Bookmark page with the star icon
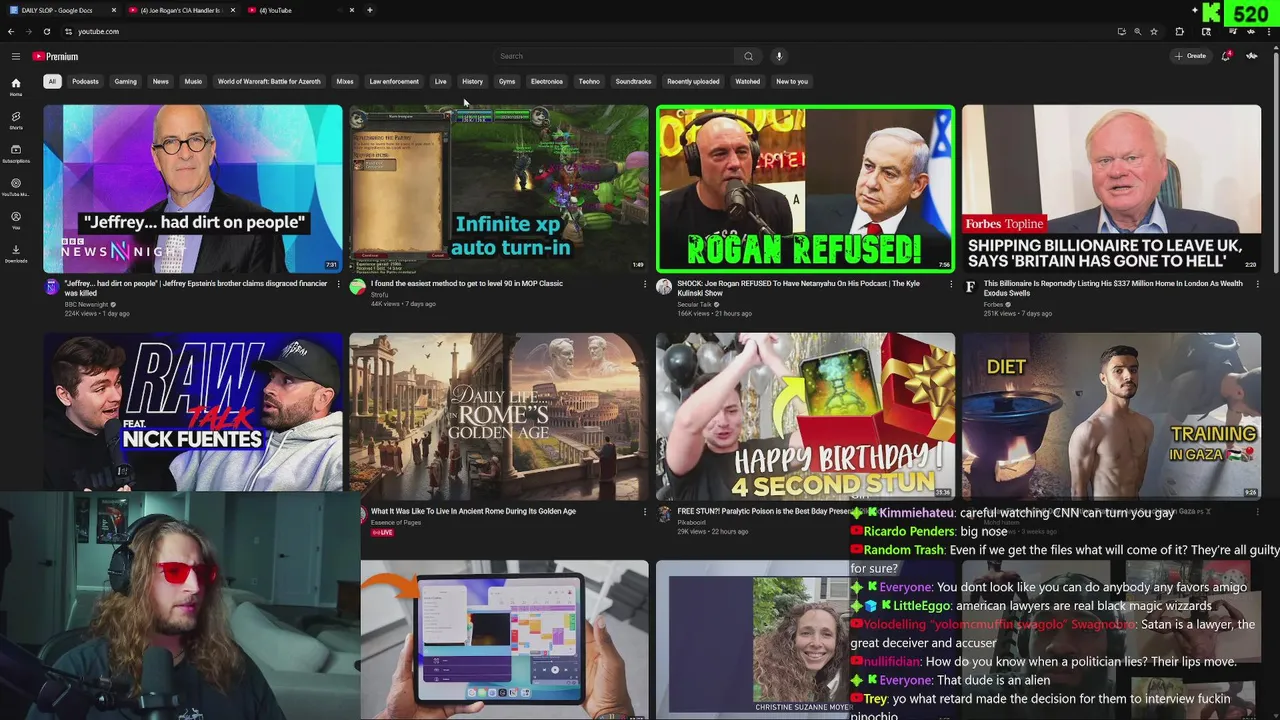Image resolution: width=1280 pixels, height=720 pixels. coord(1154,31)
